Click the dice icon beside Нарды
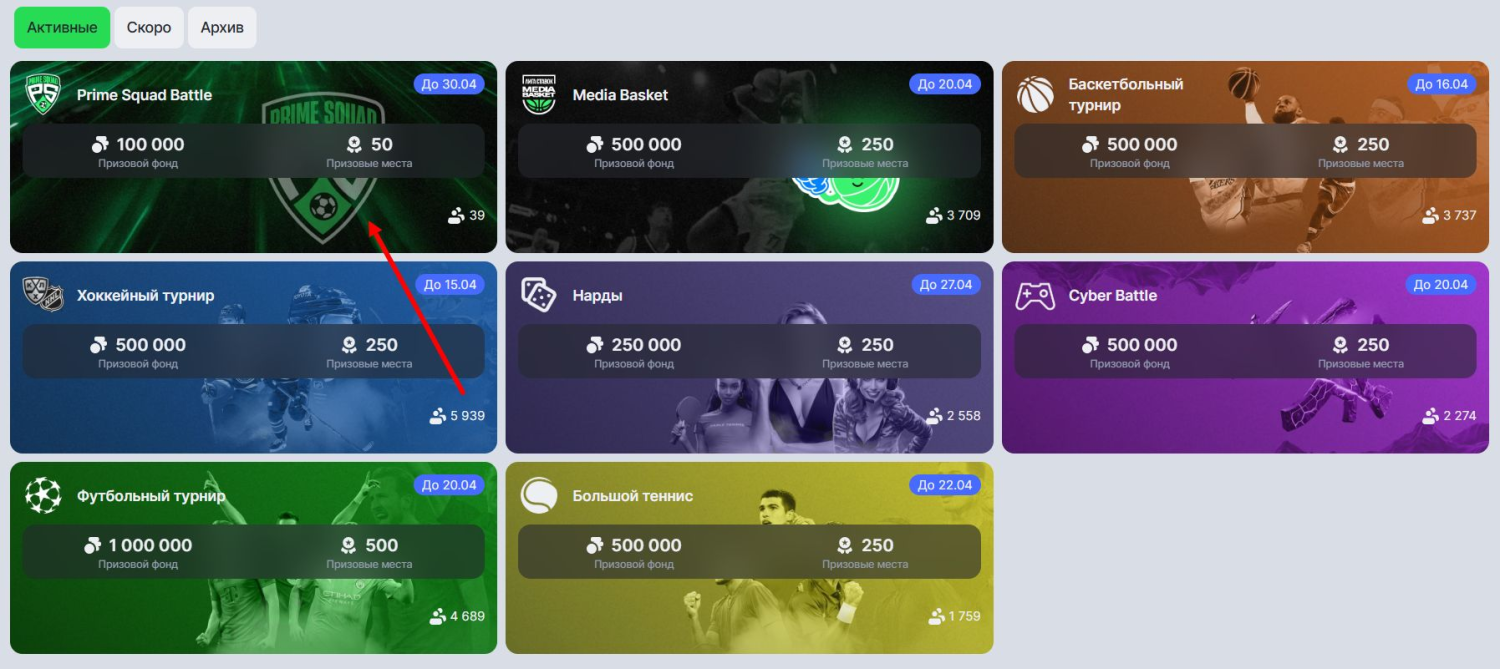Image resolution: width=1500 pixels, height=669 pixels. tap(539, 295)
